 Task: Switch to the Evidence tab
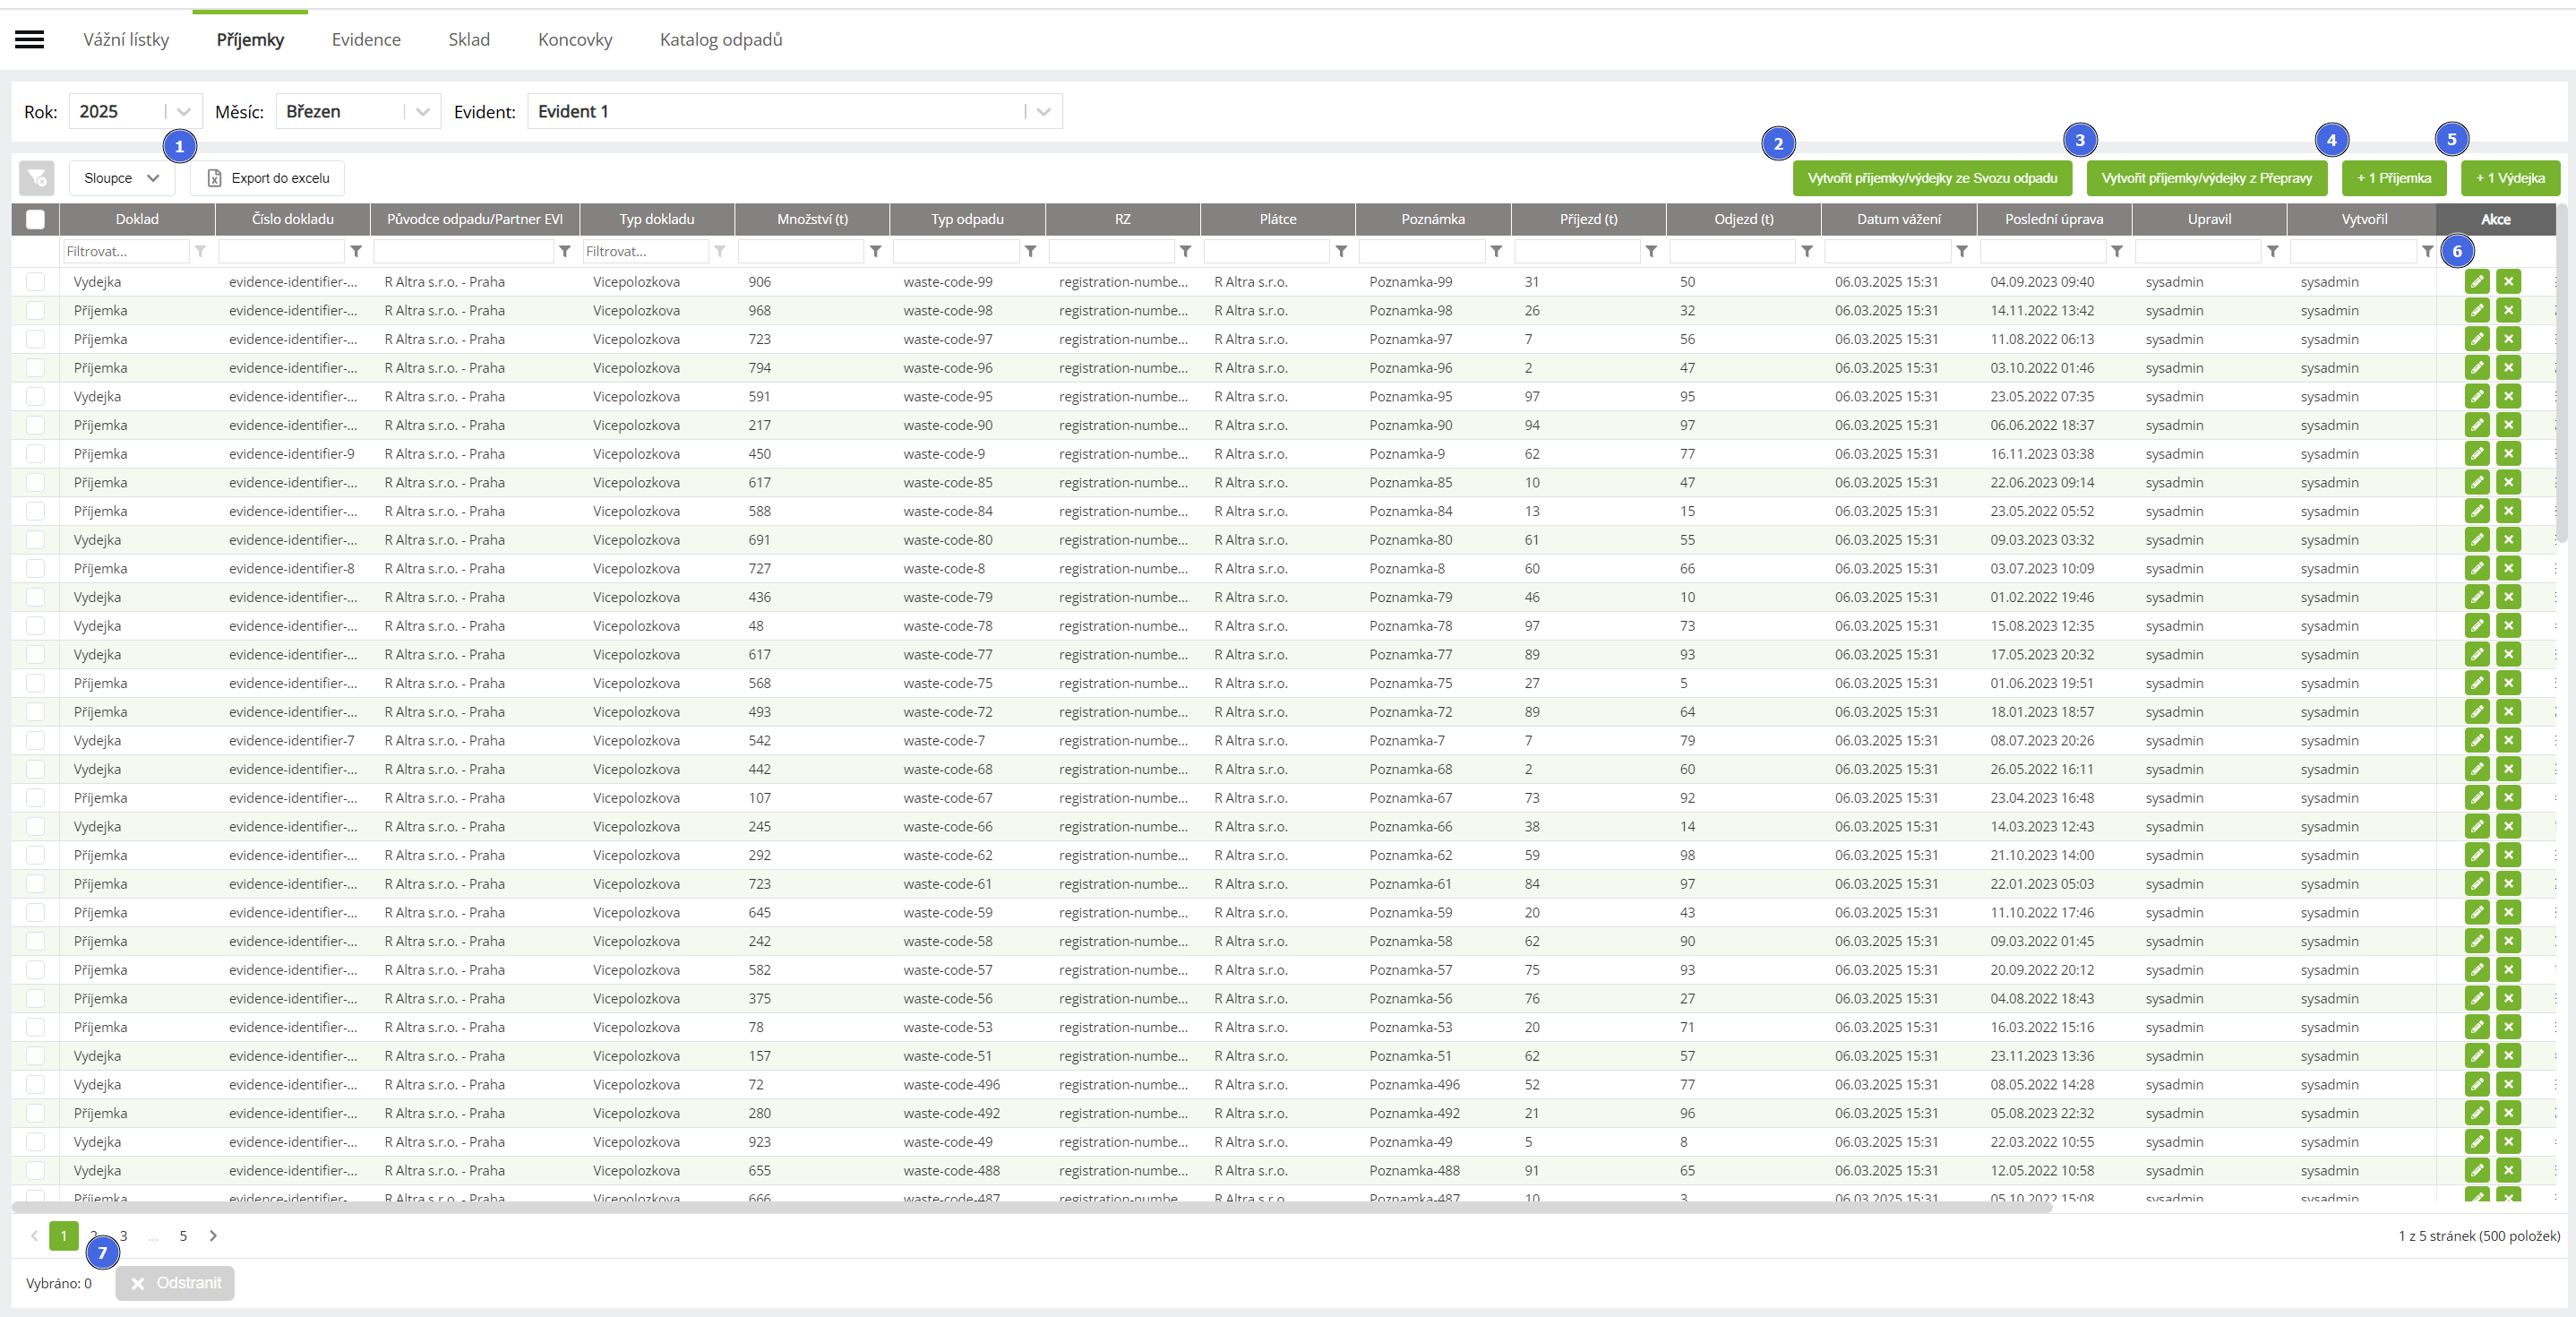[x=366, y=40]
